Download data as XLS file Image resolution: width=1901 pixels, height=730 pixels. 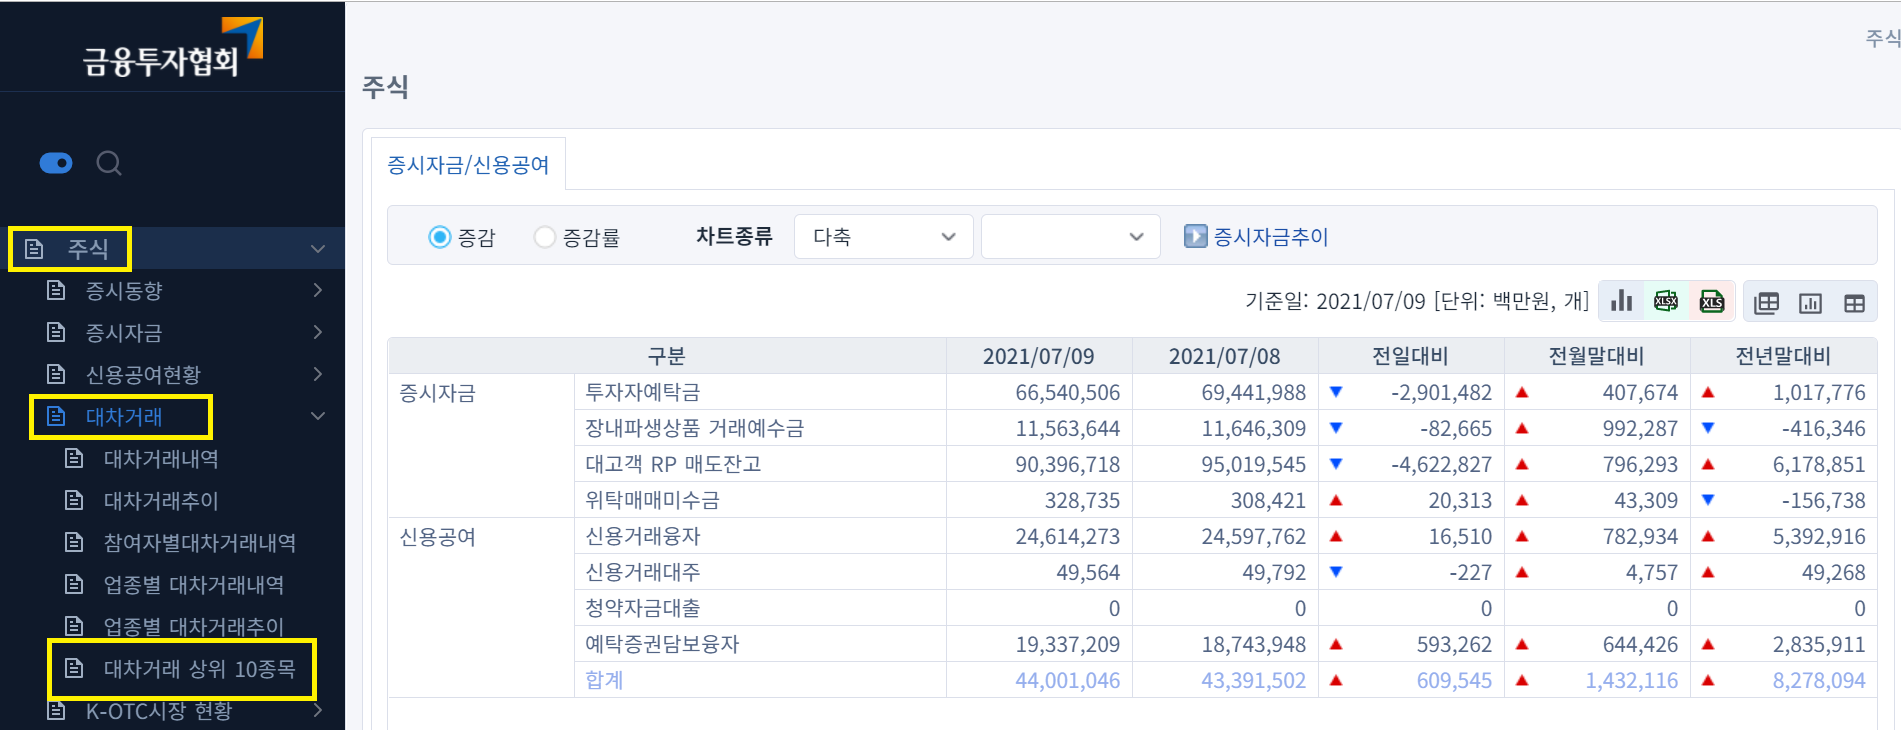tap(1712, 301)
